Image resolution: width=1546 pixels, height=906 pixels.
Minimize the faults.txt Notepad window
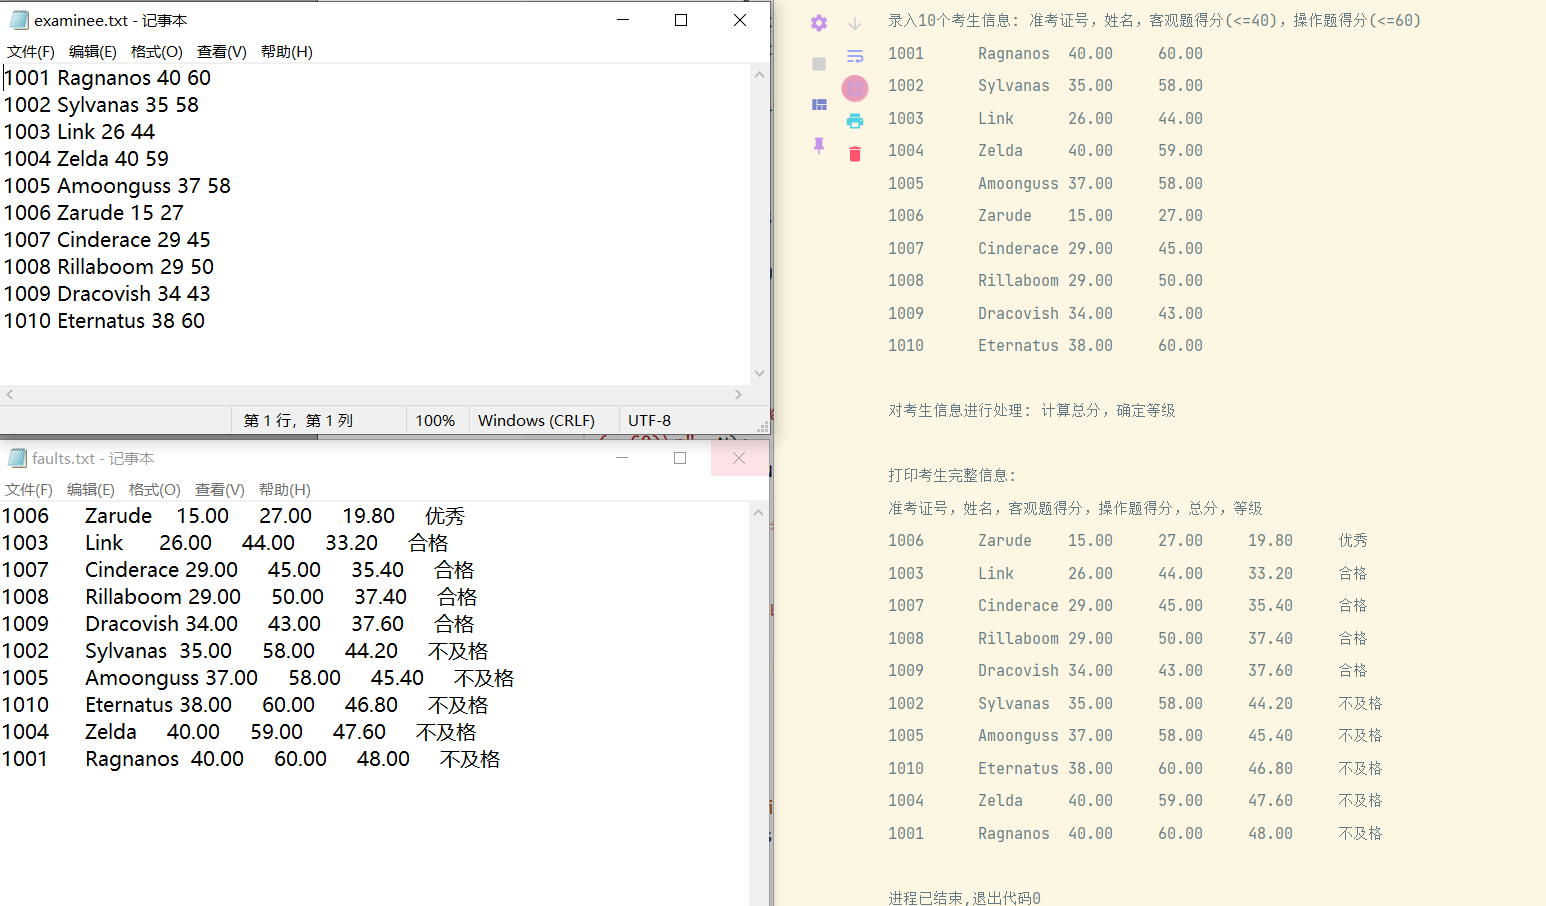tap(622, 458)
